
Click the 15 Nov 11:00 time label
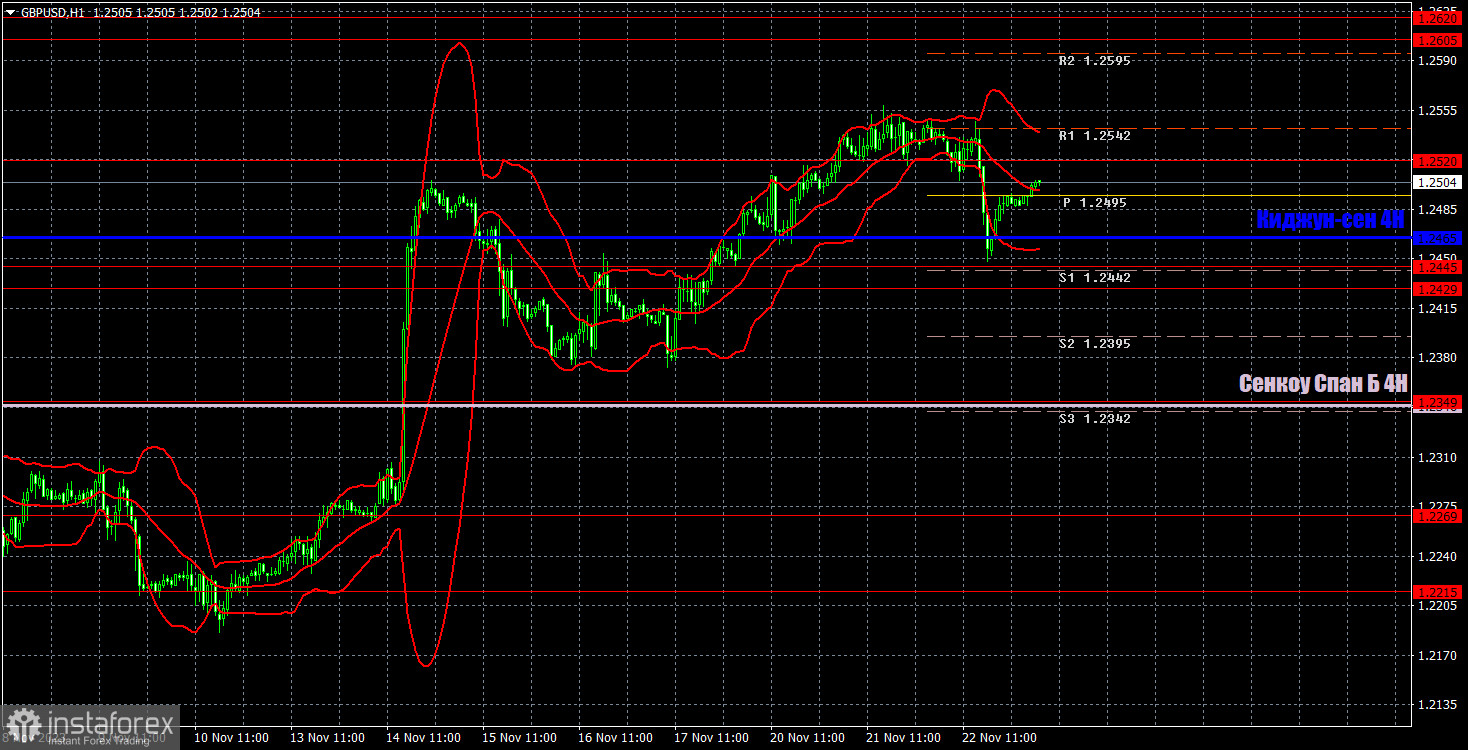coord(518,738)
